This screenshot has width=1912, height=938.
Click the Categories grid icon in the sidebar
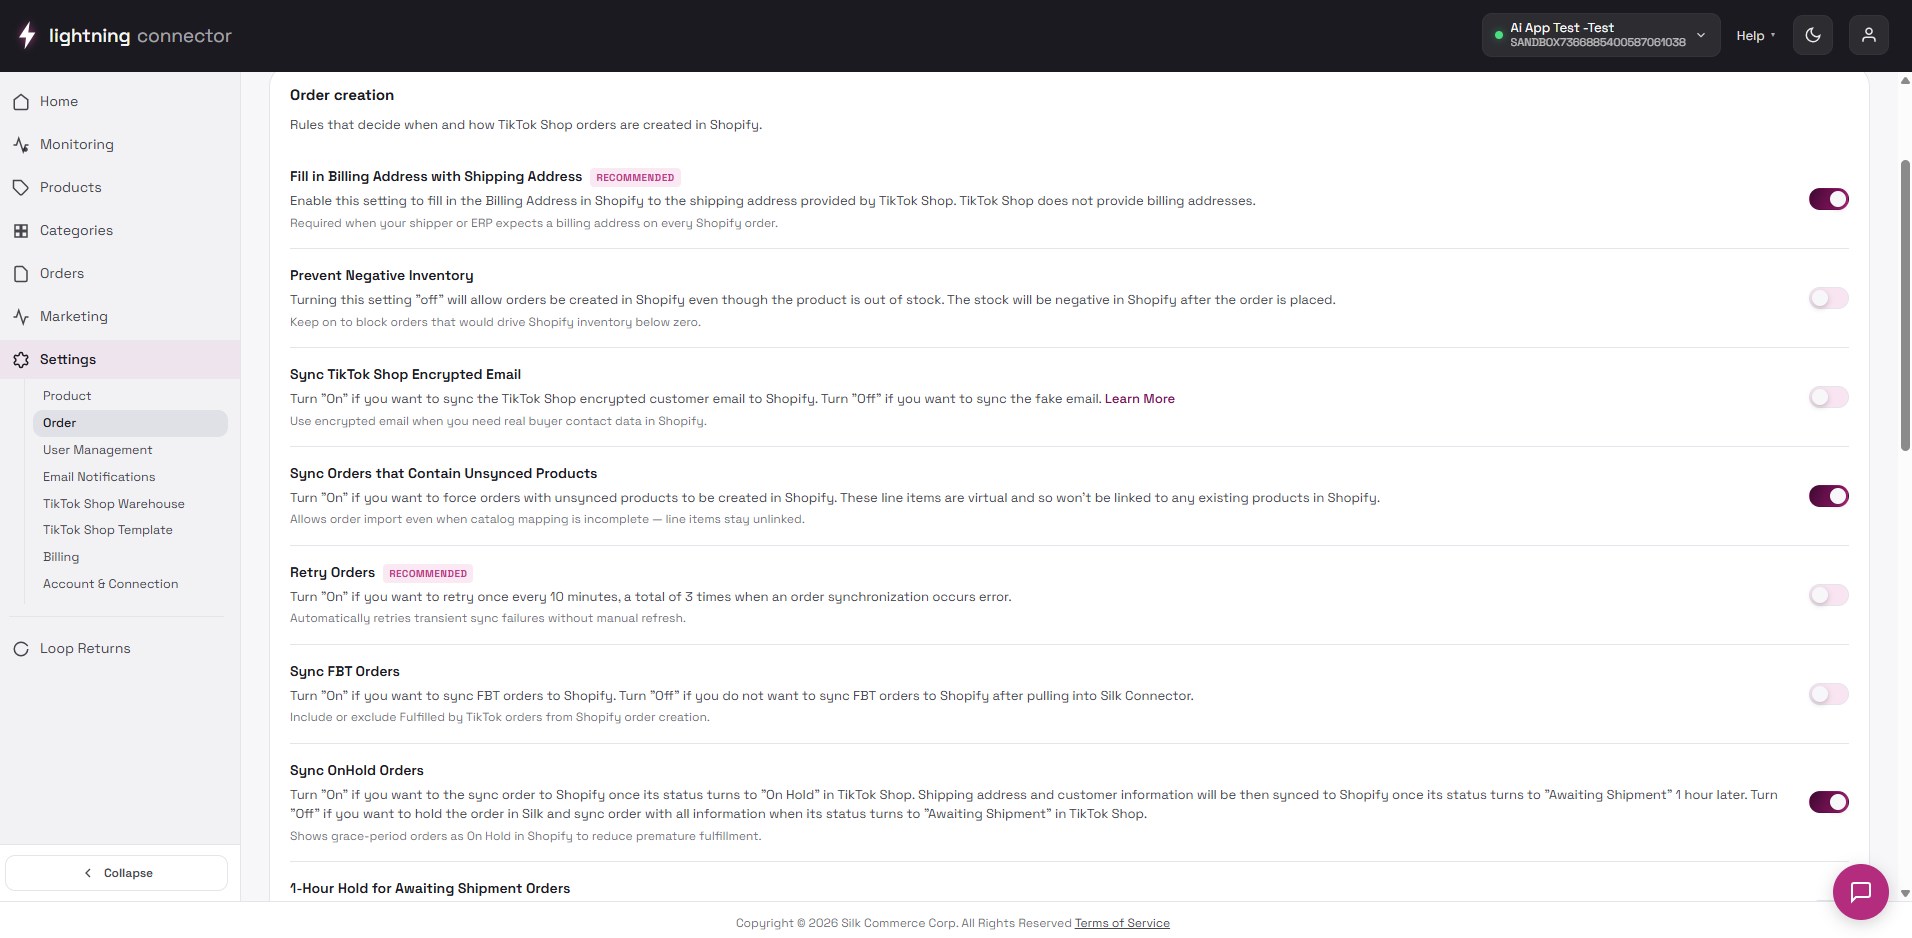tap(21, 231)
